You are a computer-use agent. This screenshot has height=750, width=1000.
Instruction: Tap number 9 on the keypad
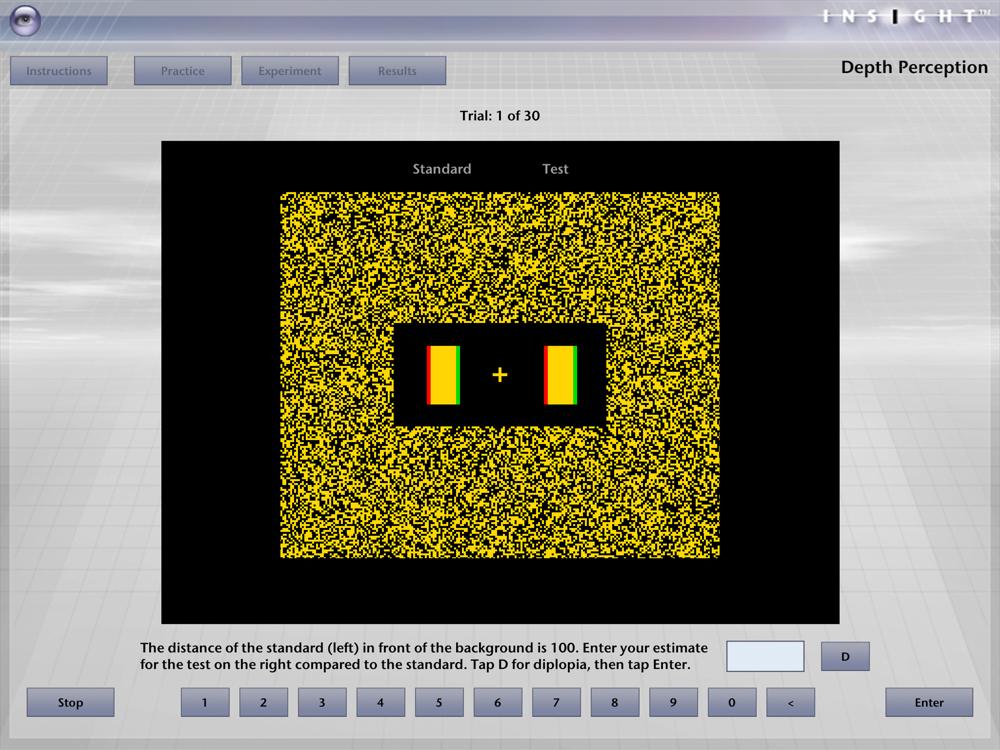[673, 702]
